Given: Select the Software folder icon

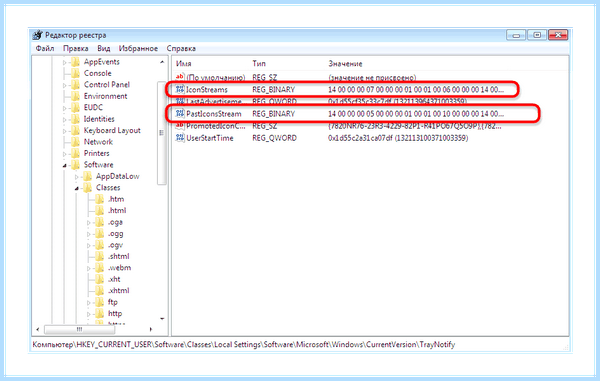Looking at the screenshot, I should tap(76, 165).
